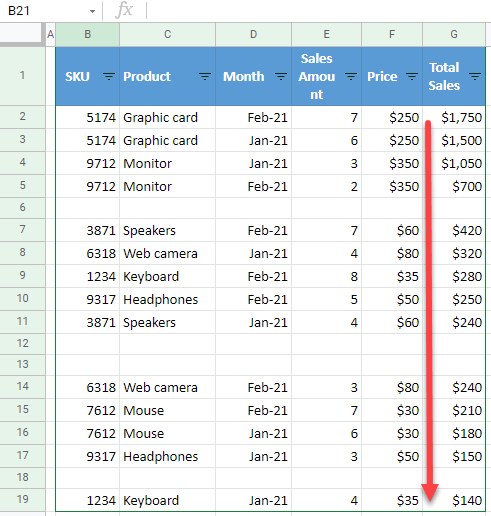The height and width of the screenshot is (516, 491).
Task: Select Keyboard cell in row 9
Action: tap(167, 276)
